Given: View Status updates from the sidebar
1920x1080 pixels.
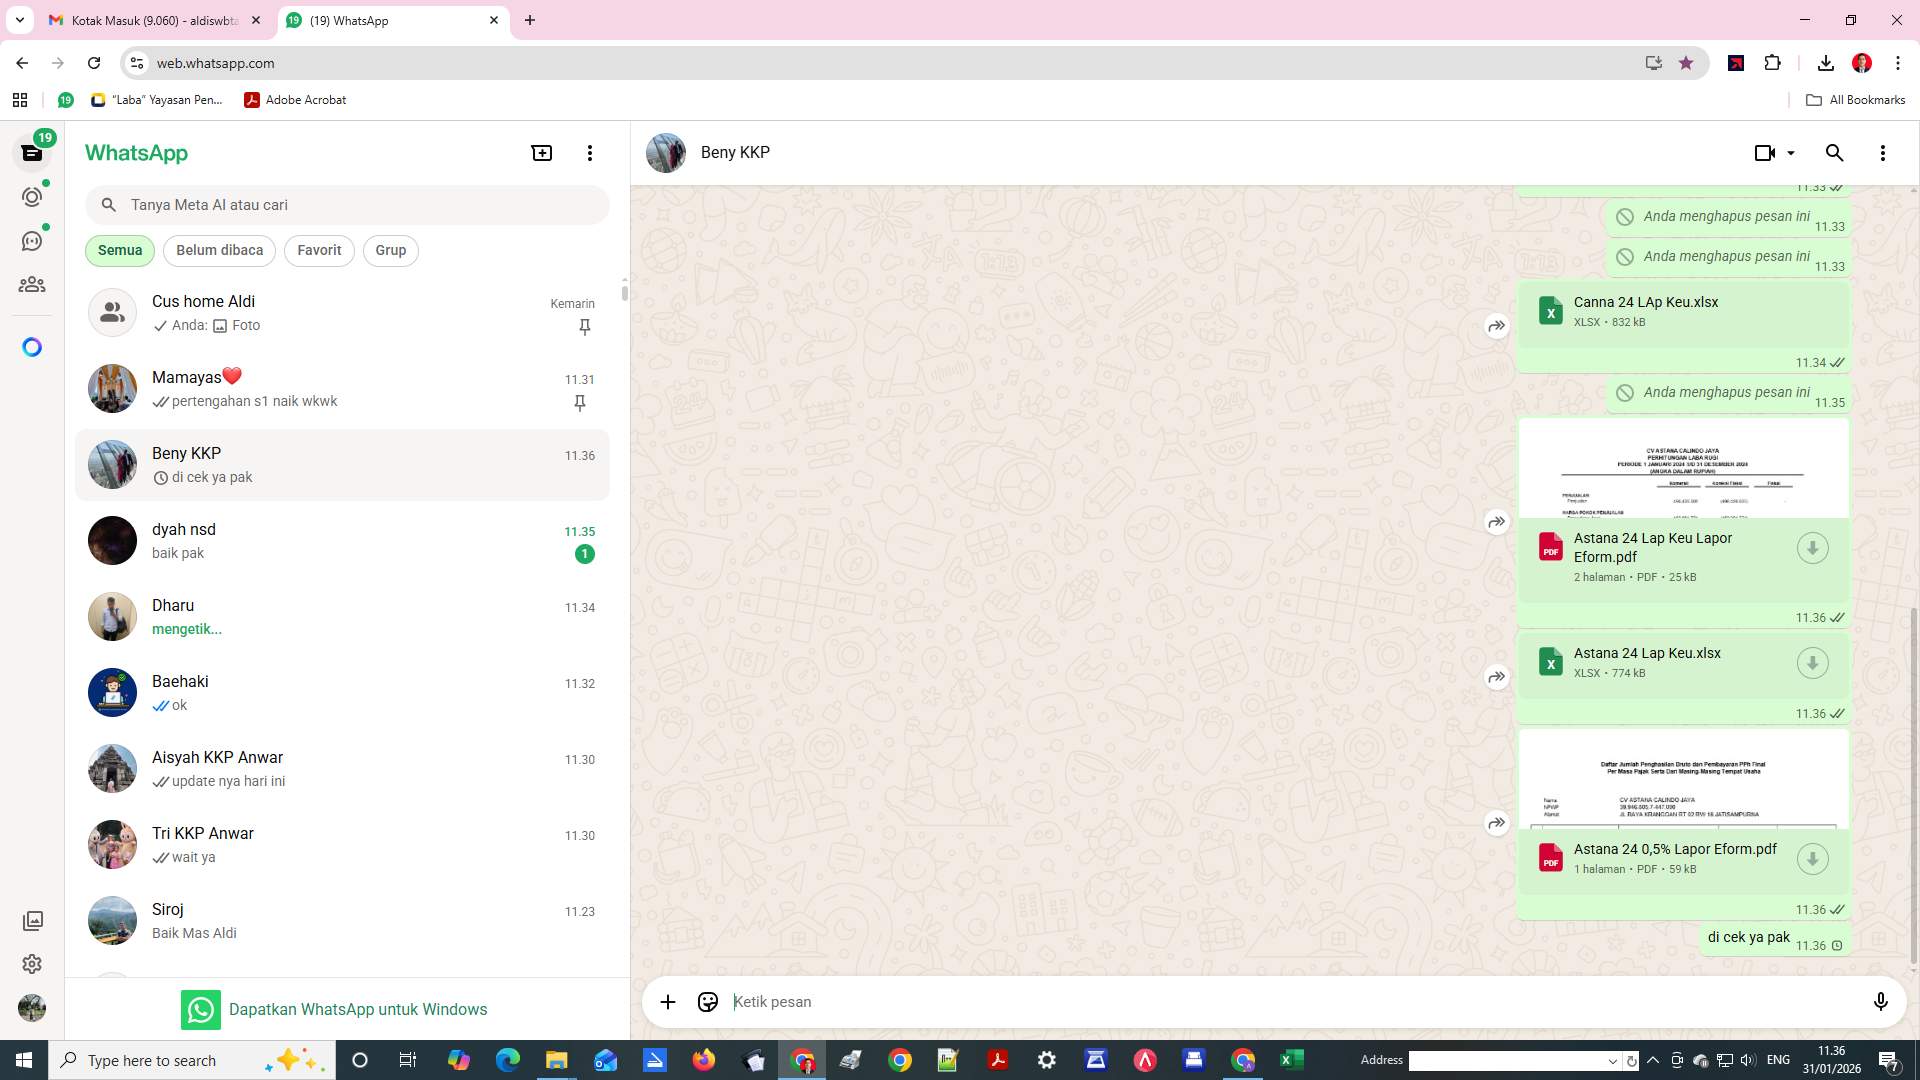Looking at the screenshot, I should (32, 197).
